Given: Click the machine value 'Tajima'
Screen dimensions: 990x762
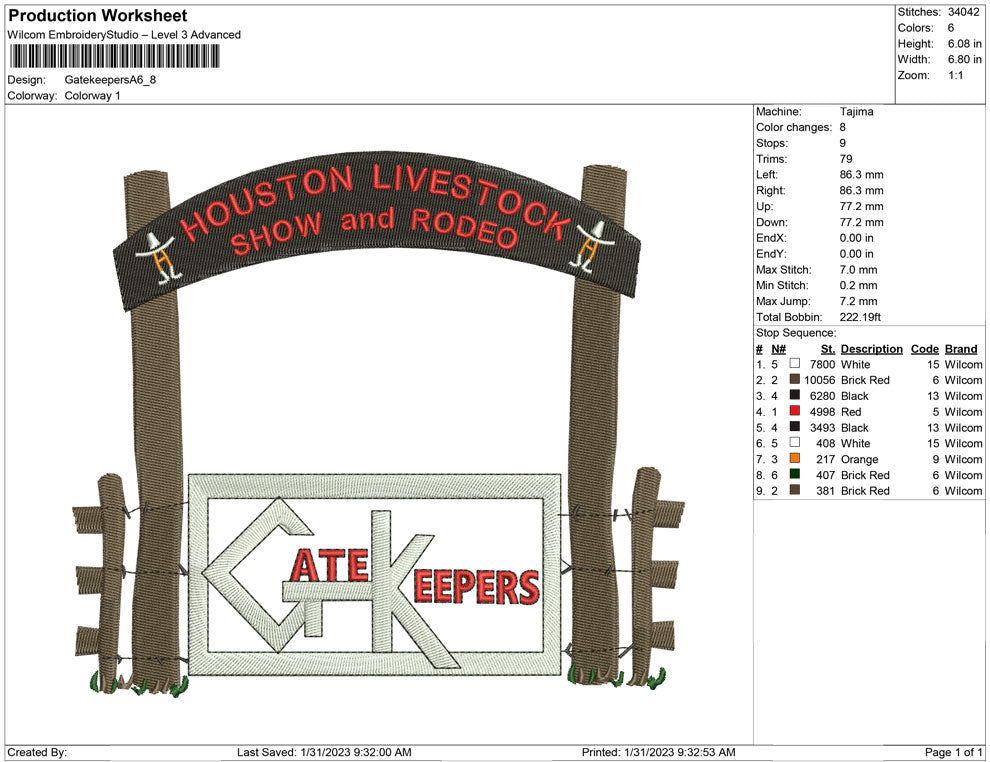Looking at the screenshot, I should click(x=857, y=112).
